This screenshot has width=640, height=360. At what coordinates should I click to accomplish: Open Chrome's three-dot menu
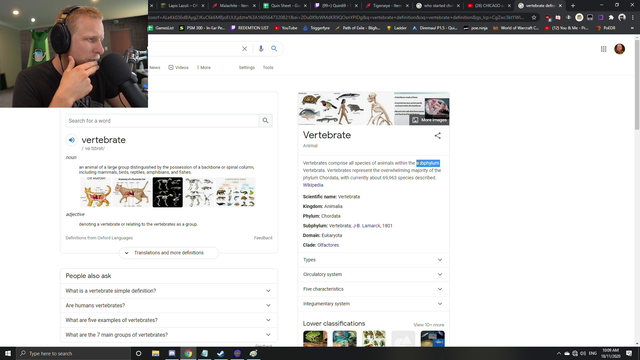[x=633, y=18]
